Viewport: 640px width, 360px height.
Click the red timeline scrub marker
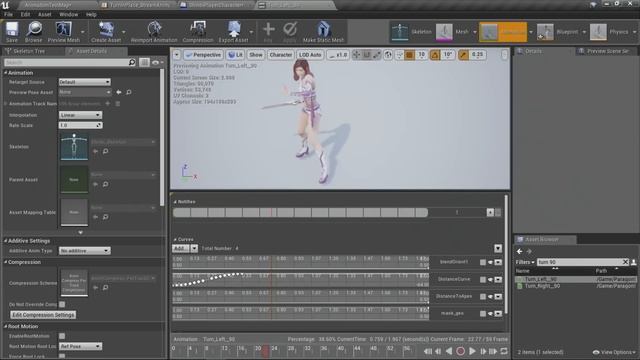(266, 351)
